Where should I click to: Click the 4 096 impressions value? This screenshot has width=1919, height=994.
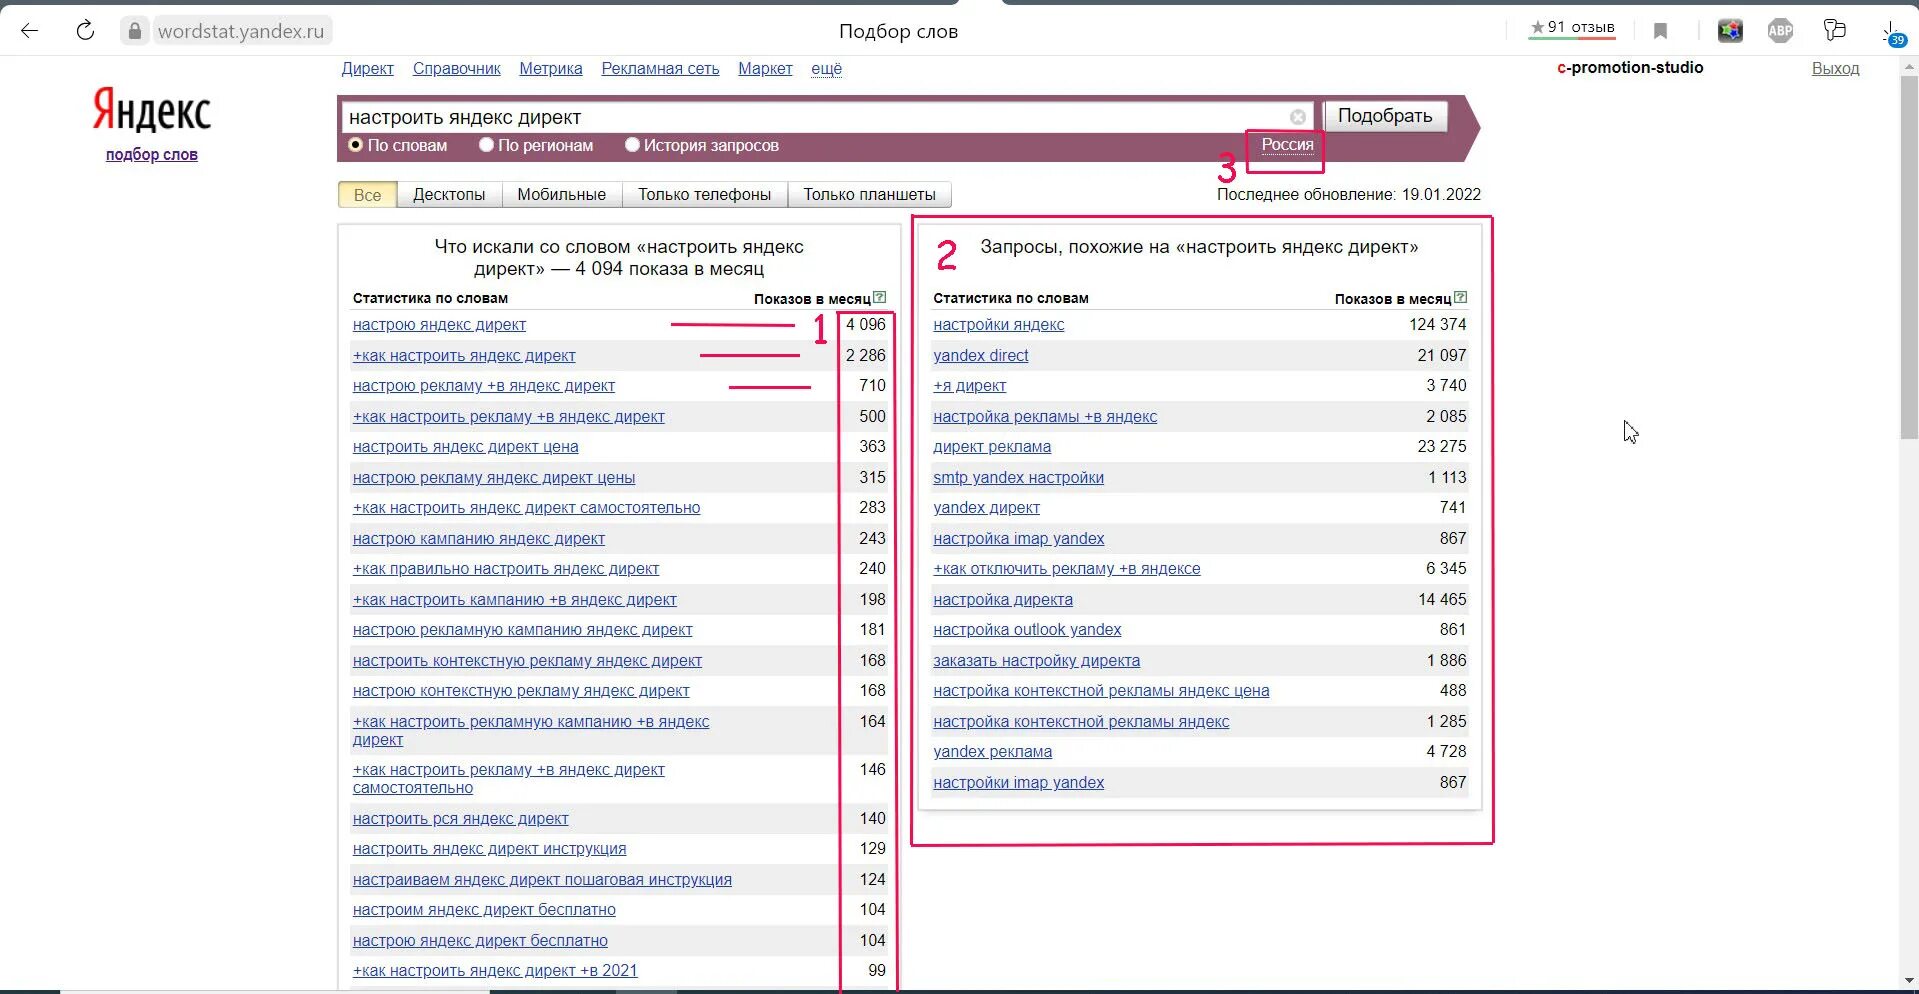coord(866,325)
